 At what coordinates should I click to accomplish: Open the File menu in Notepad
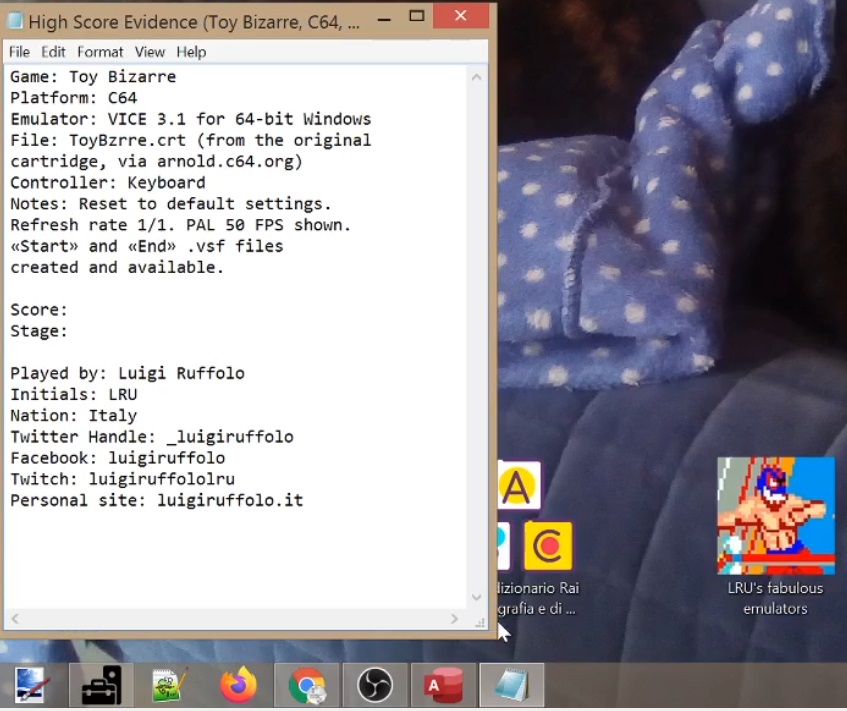click(x=19, y=52)
